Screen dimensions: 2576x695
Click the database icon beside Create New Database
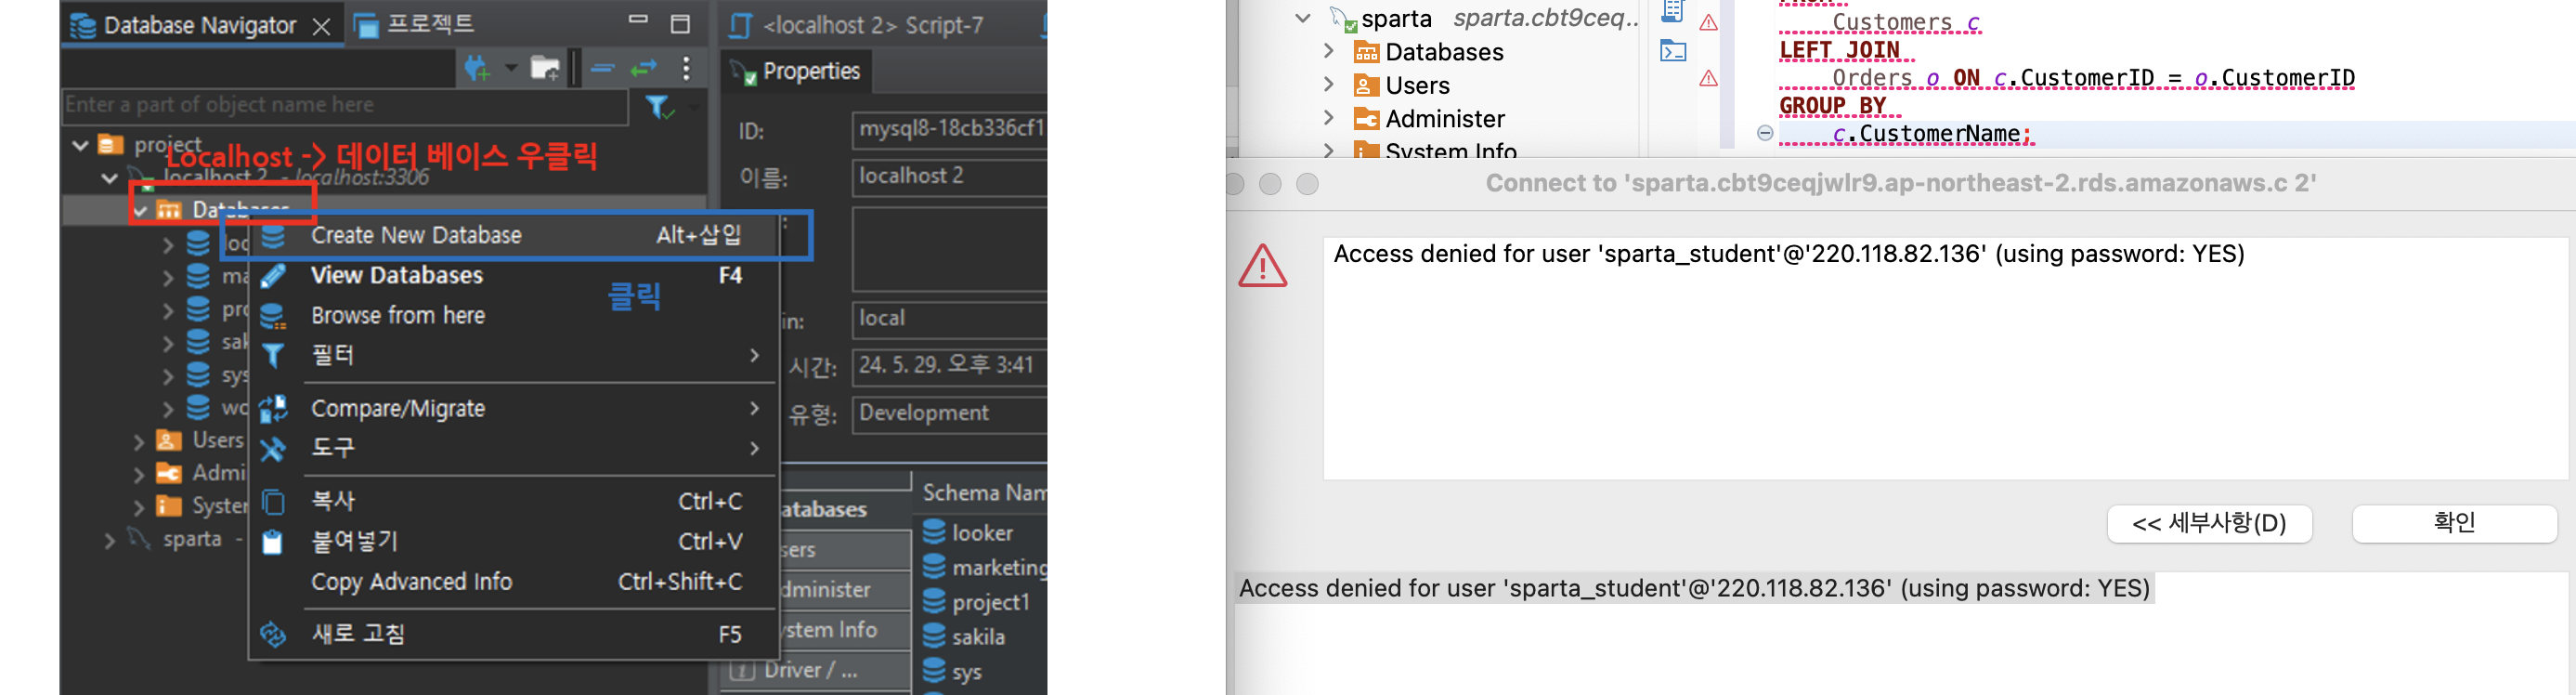(x=273, y=236)
